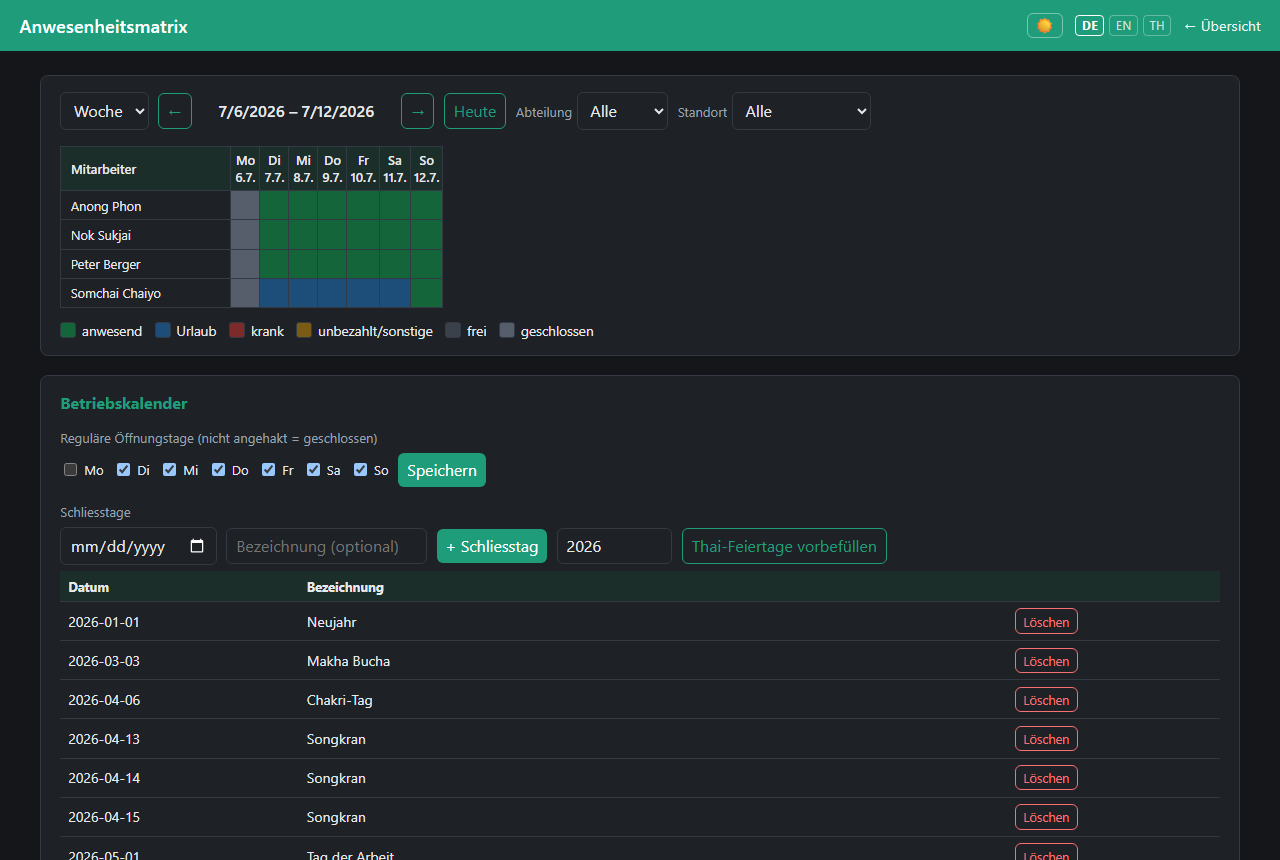This screenshot has width=1280, height=860.
Task: Switch language to EN
Action: coord(1124,26)
